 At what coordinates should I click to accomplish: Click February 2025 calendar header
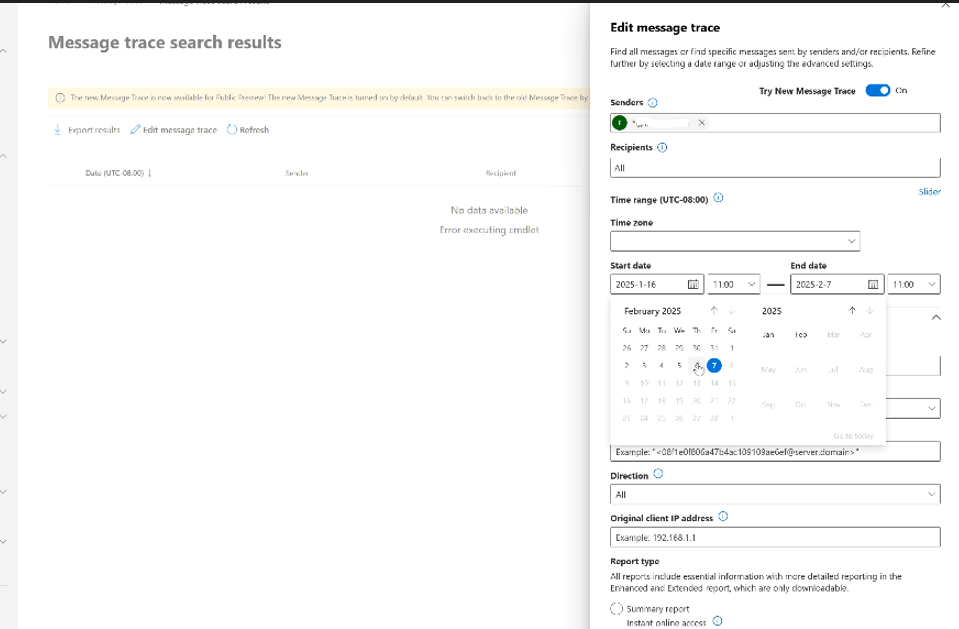pyautogui.click(x=653, y=311)
